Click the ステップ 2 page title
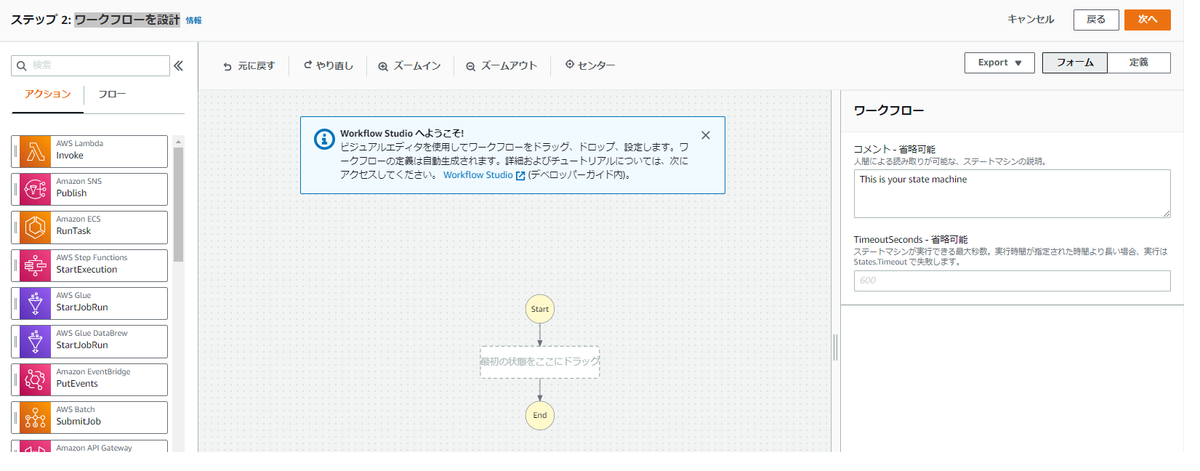The width and height of the screenshot is (1200, 471). 95,19
